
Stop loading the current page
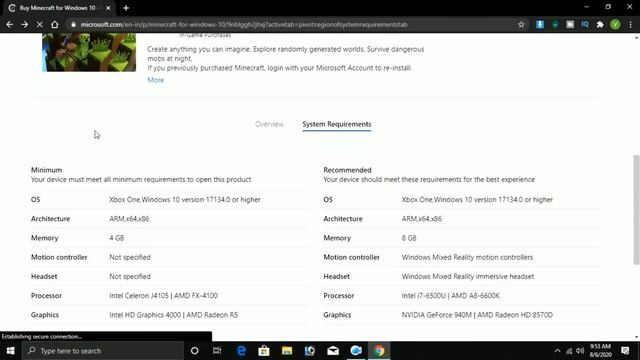tap(40, 24)
